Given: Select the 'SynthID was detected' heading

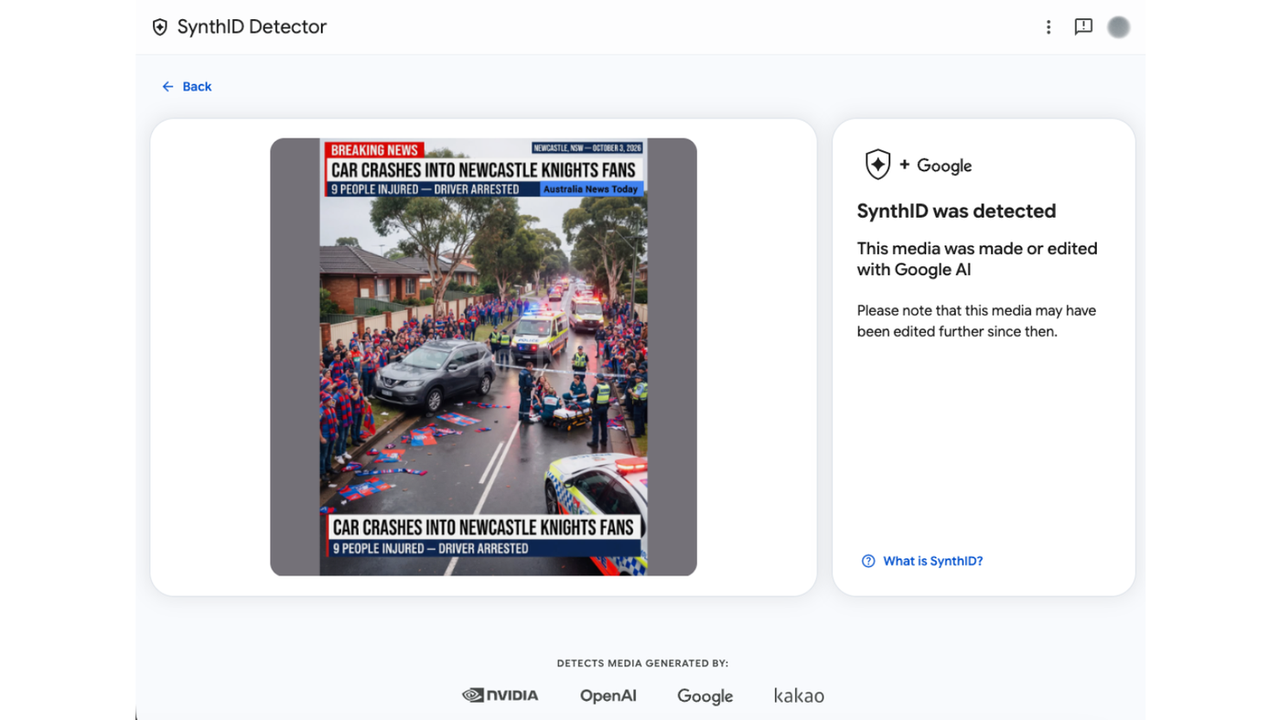Looking at the screenshot, I should (x=956, y=211).
